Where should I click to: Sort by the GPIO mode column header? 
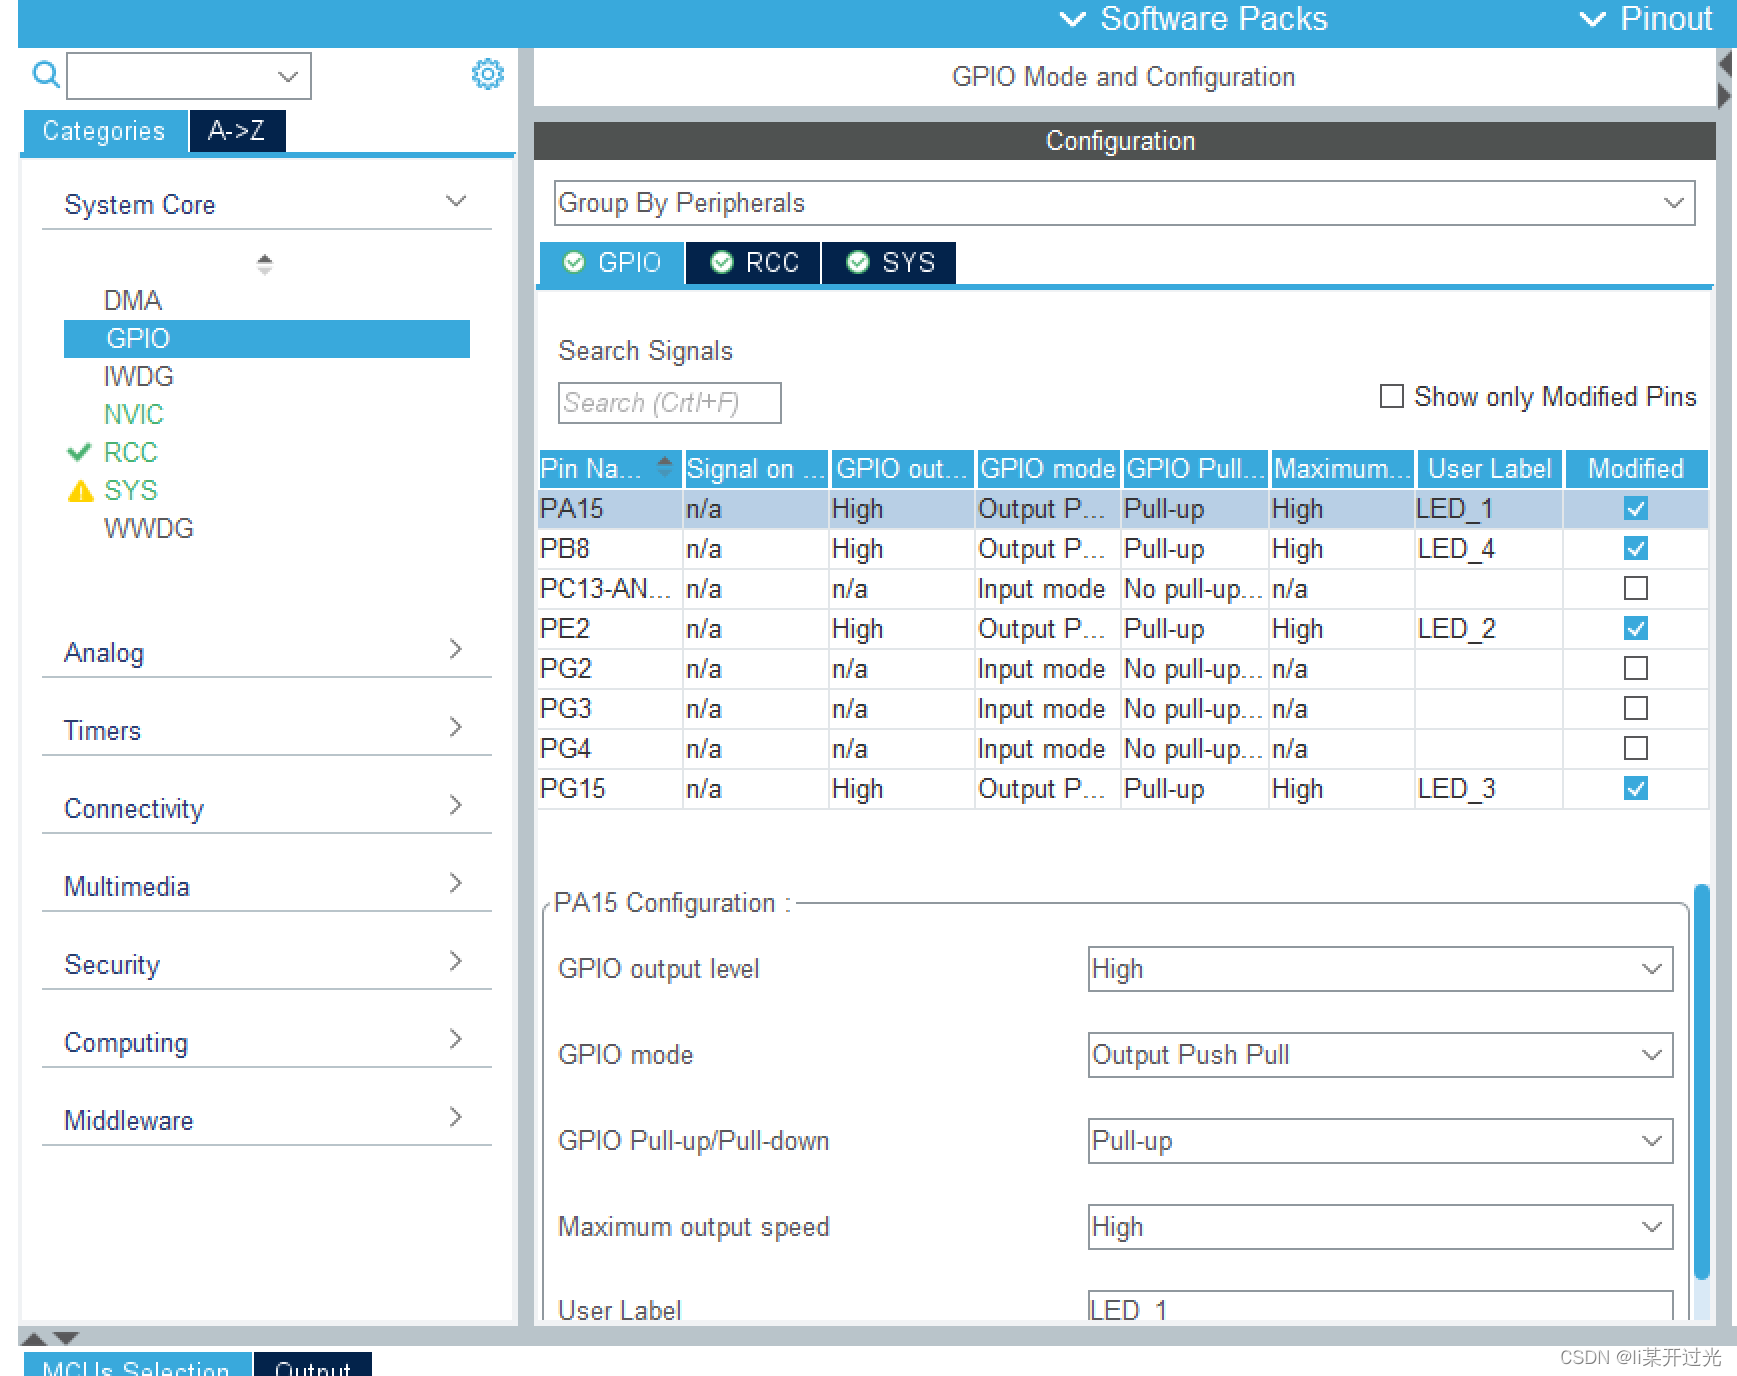click(x=1047, y=469)
